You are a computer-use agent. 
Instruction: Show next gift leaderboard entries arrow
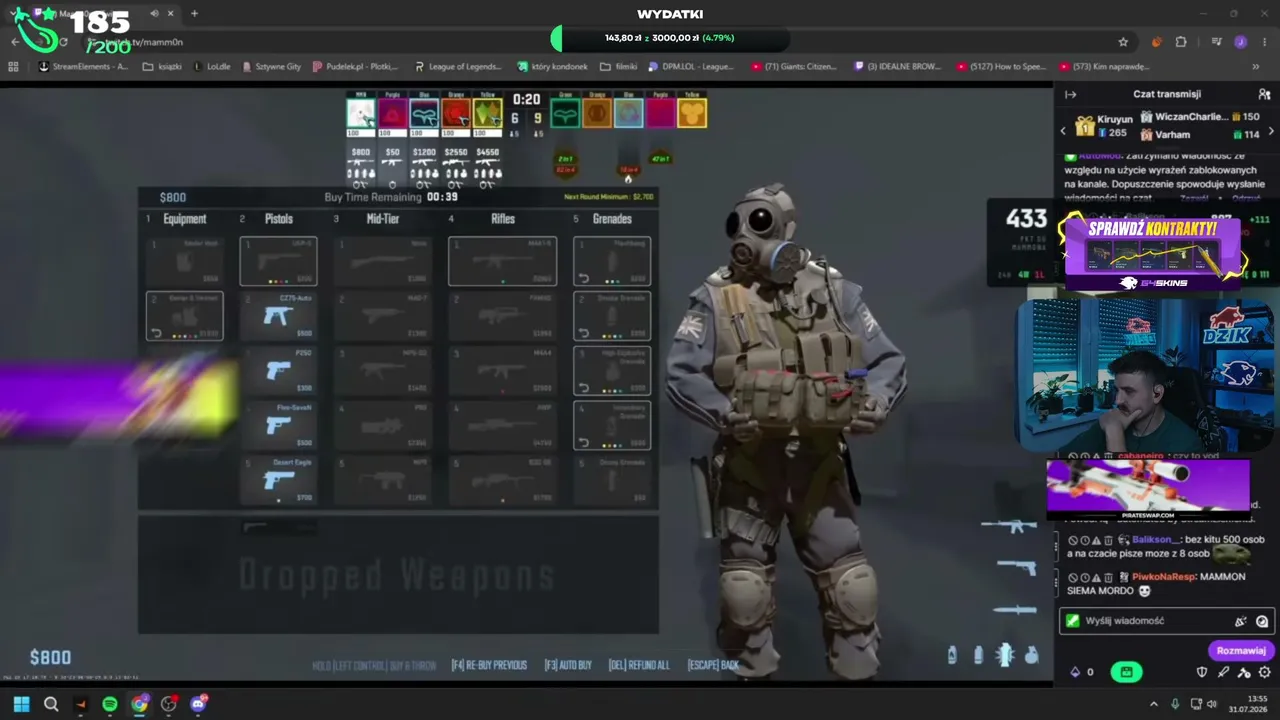(1271, 131)
